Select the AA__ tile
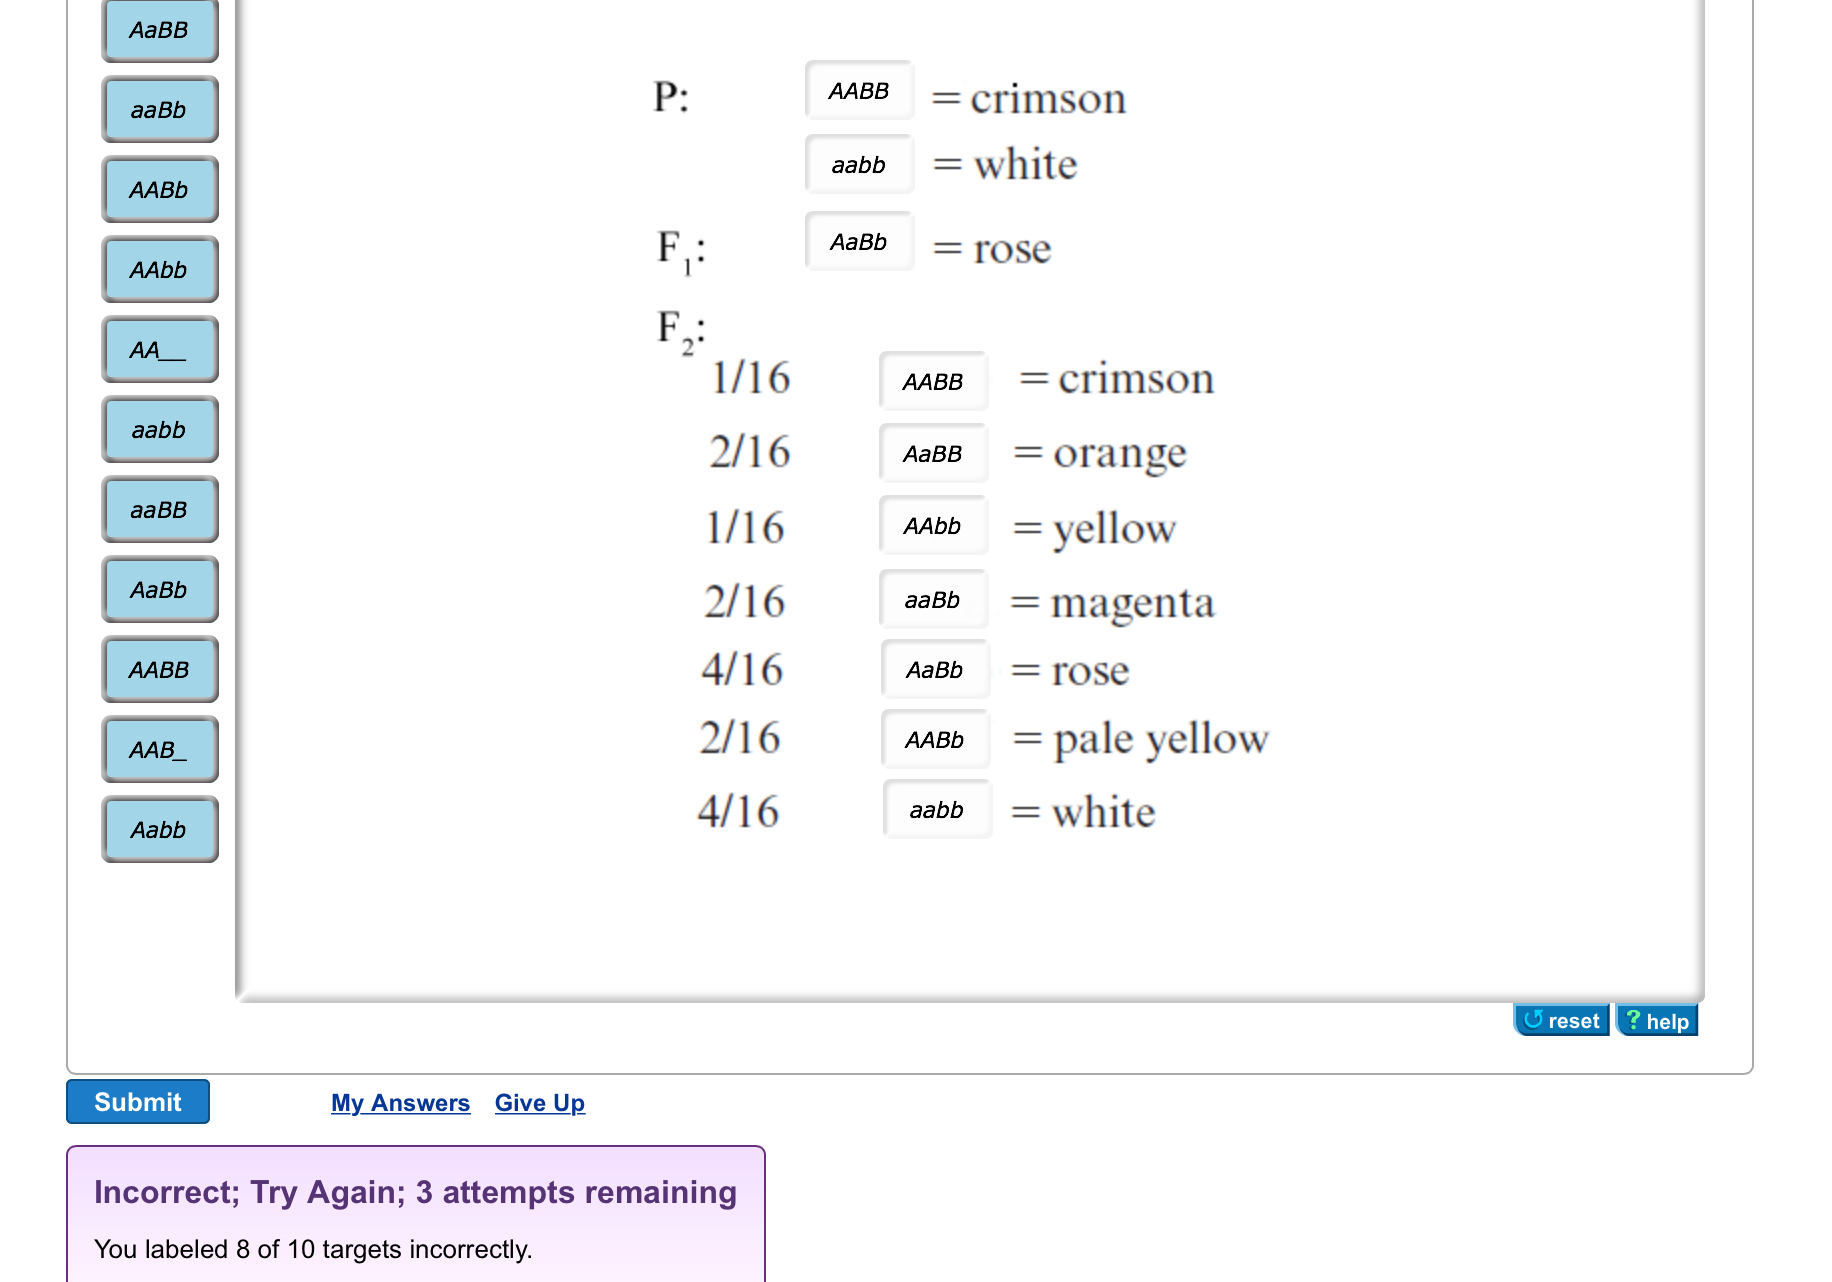Viewport: 1832px width, 1282px height. point(159,350)
